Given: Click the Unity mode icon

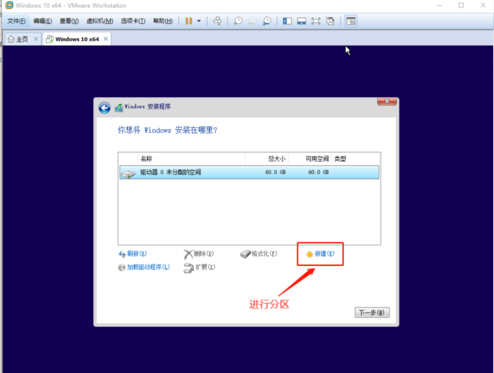Looking at the screenshot, I should point(330,21).
